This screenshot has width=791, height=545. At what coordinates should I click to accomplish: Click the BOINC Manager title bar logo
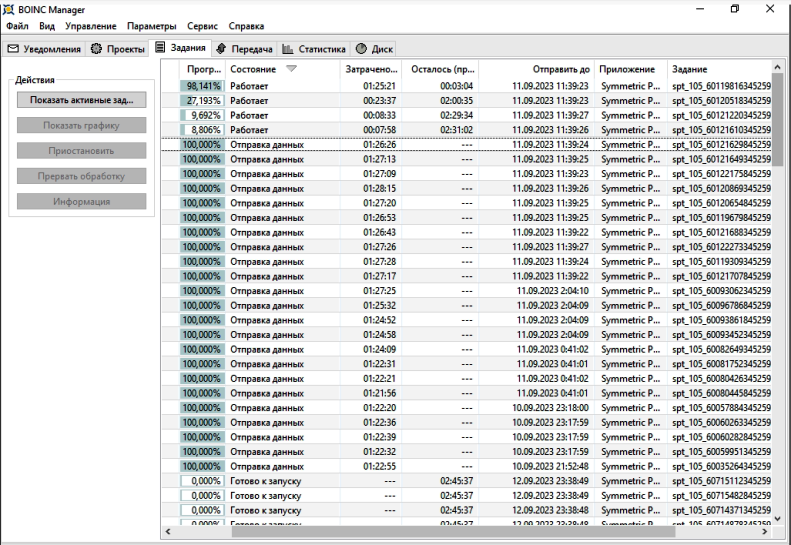click(x=9, y=10)
